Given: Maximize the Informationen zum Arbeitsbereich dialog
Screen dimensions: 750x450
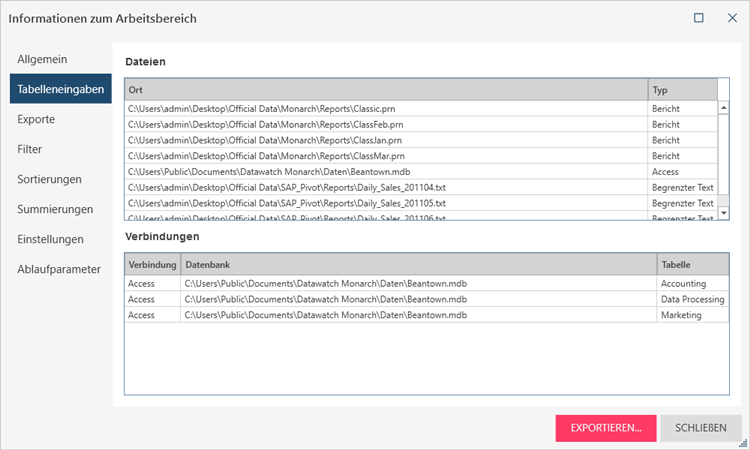Looking at the screenshot, I should [699, 18].
